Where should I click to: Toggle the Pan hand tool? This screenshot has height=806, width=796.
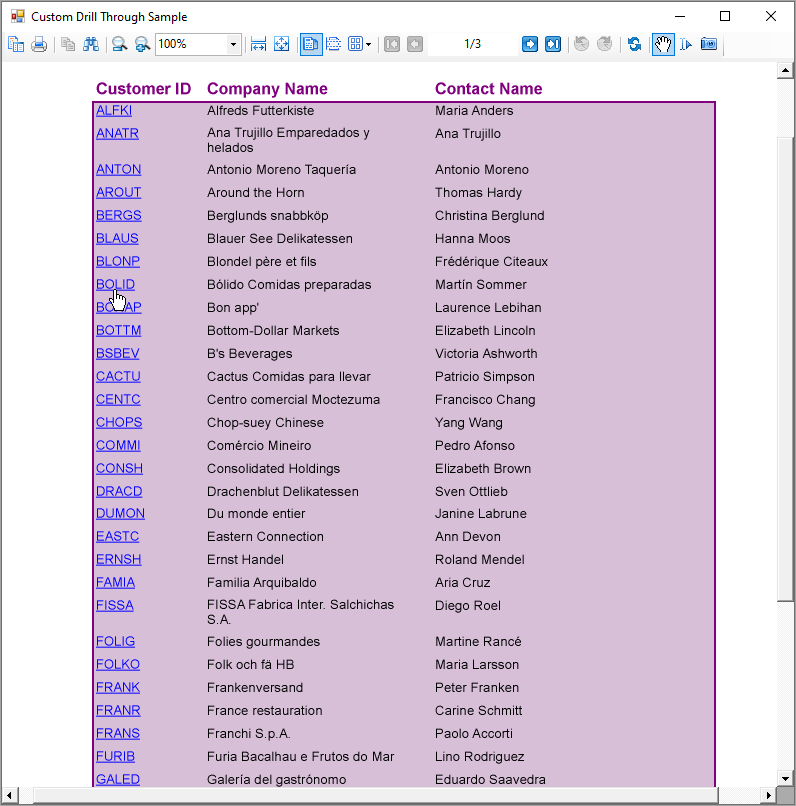pyautogui.click(x=663, y=44)
